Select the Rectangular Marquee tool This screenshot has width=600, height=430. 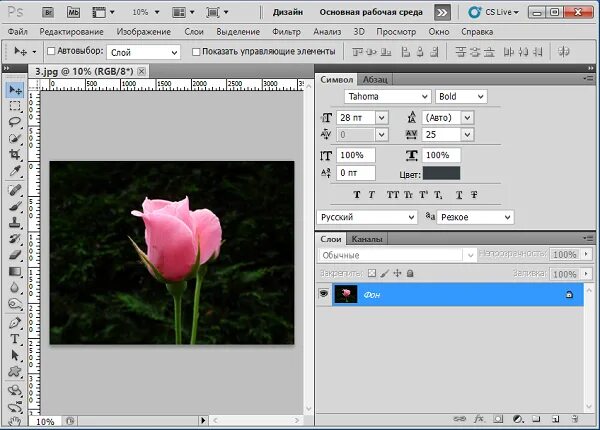tap(15, 106)
